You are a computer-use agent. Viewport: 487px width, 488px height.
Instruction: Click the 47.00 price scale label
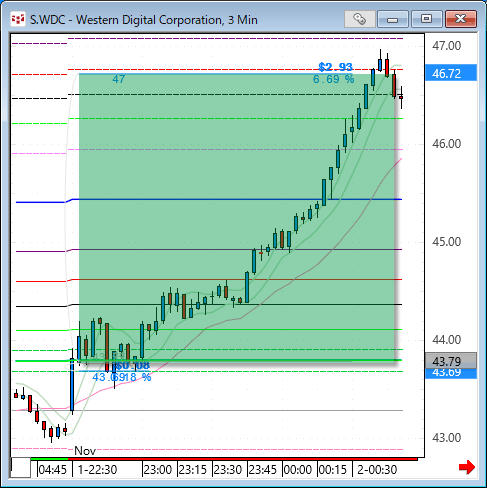click(446, 46)
